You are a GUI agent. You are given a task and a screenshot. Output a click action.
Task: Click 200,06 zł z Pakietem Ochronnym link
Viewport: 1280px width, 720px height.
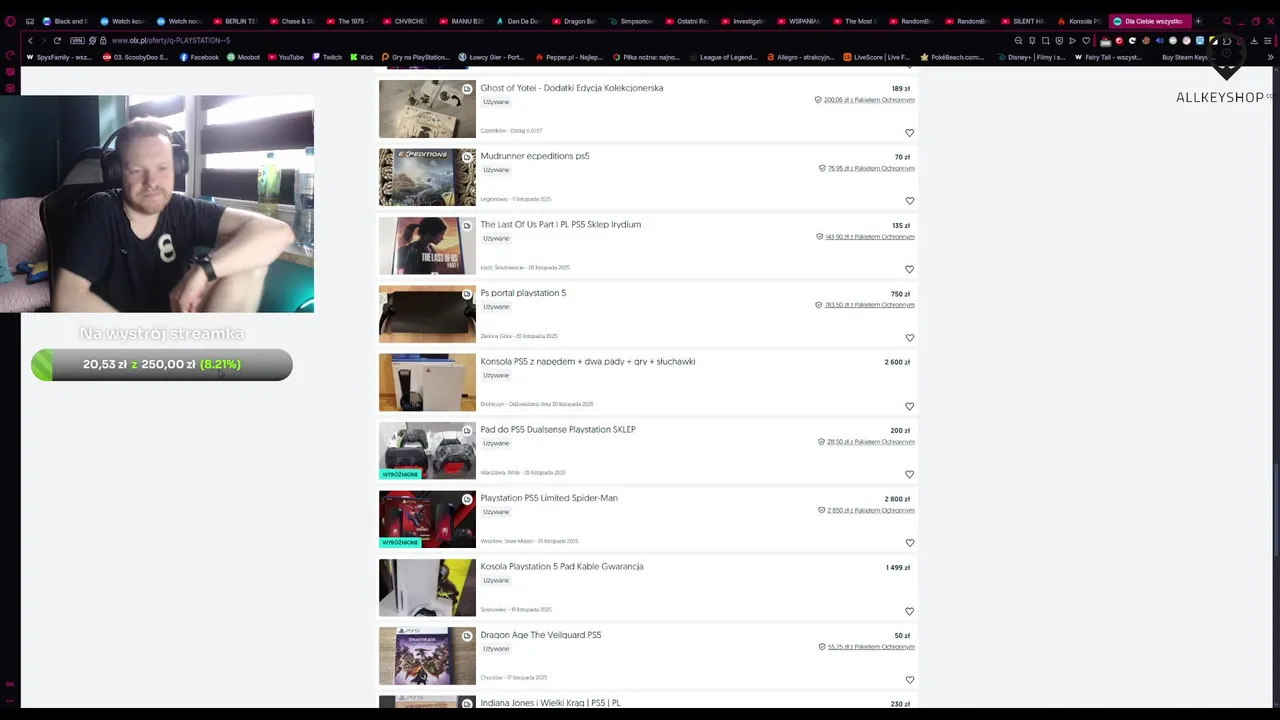(x=869, y=100)
